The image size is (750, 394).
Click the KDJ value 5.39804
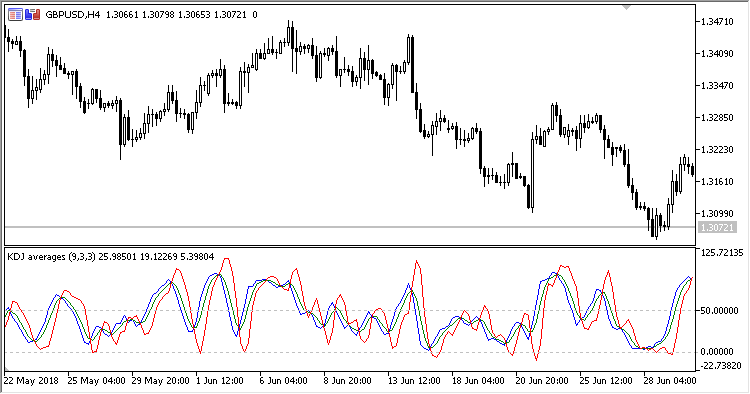(197, 257)
